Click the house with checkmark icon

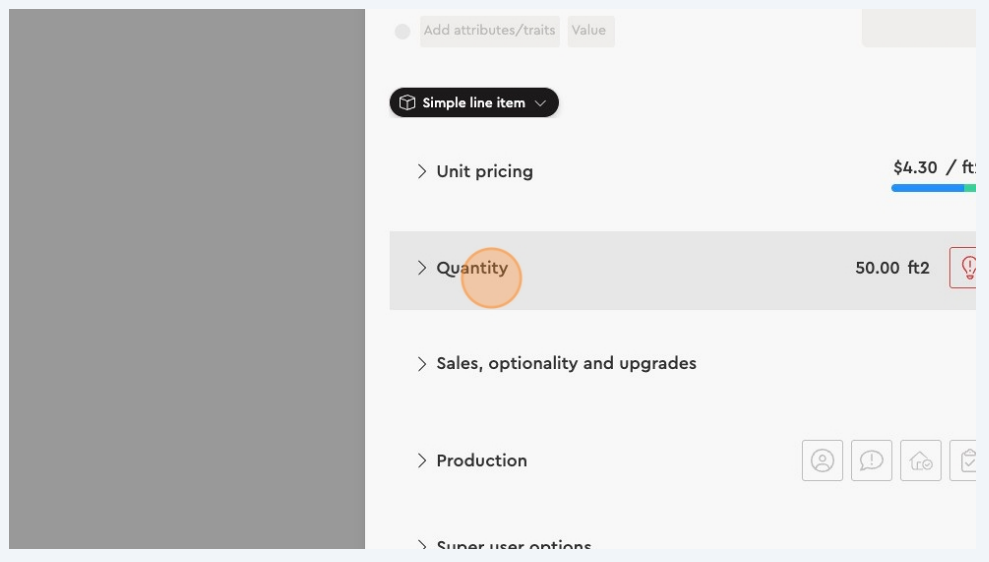920,460
